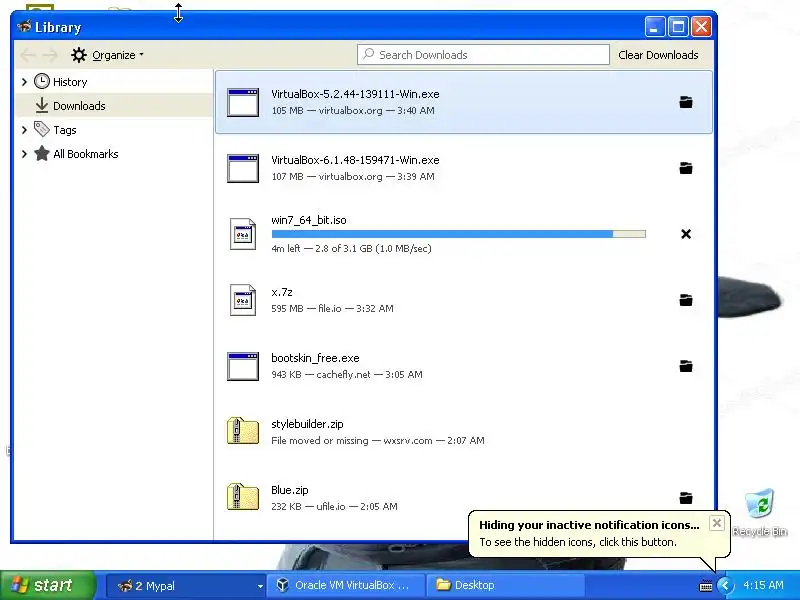Click the taskbar clock showing 4:15 AM
The image size is (800, 600).
[763, 585]
